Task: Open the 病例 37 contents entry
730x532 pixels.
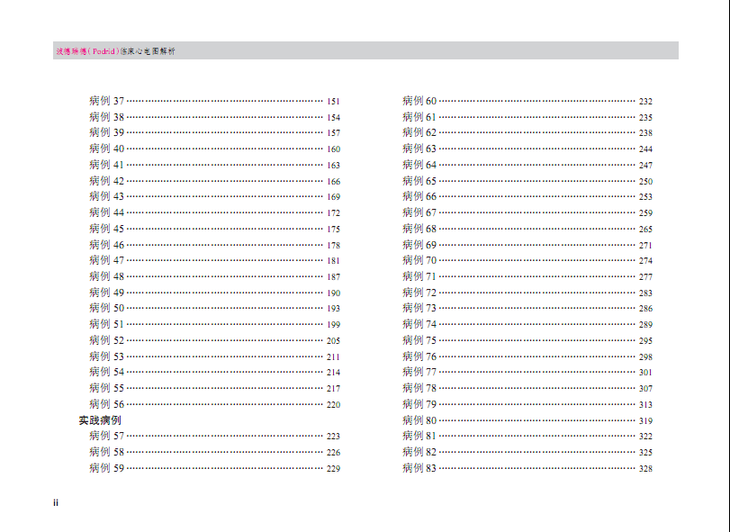Action: [x=107, y=101]
